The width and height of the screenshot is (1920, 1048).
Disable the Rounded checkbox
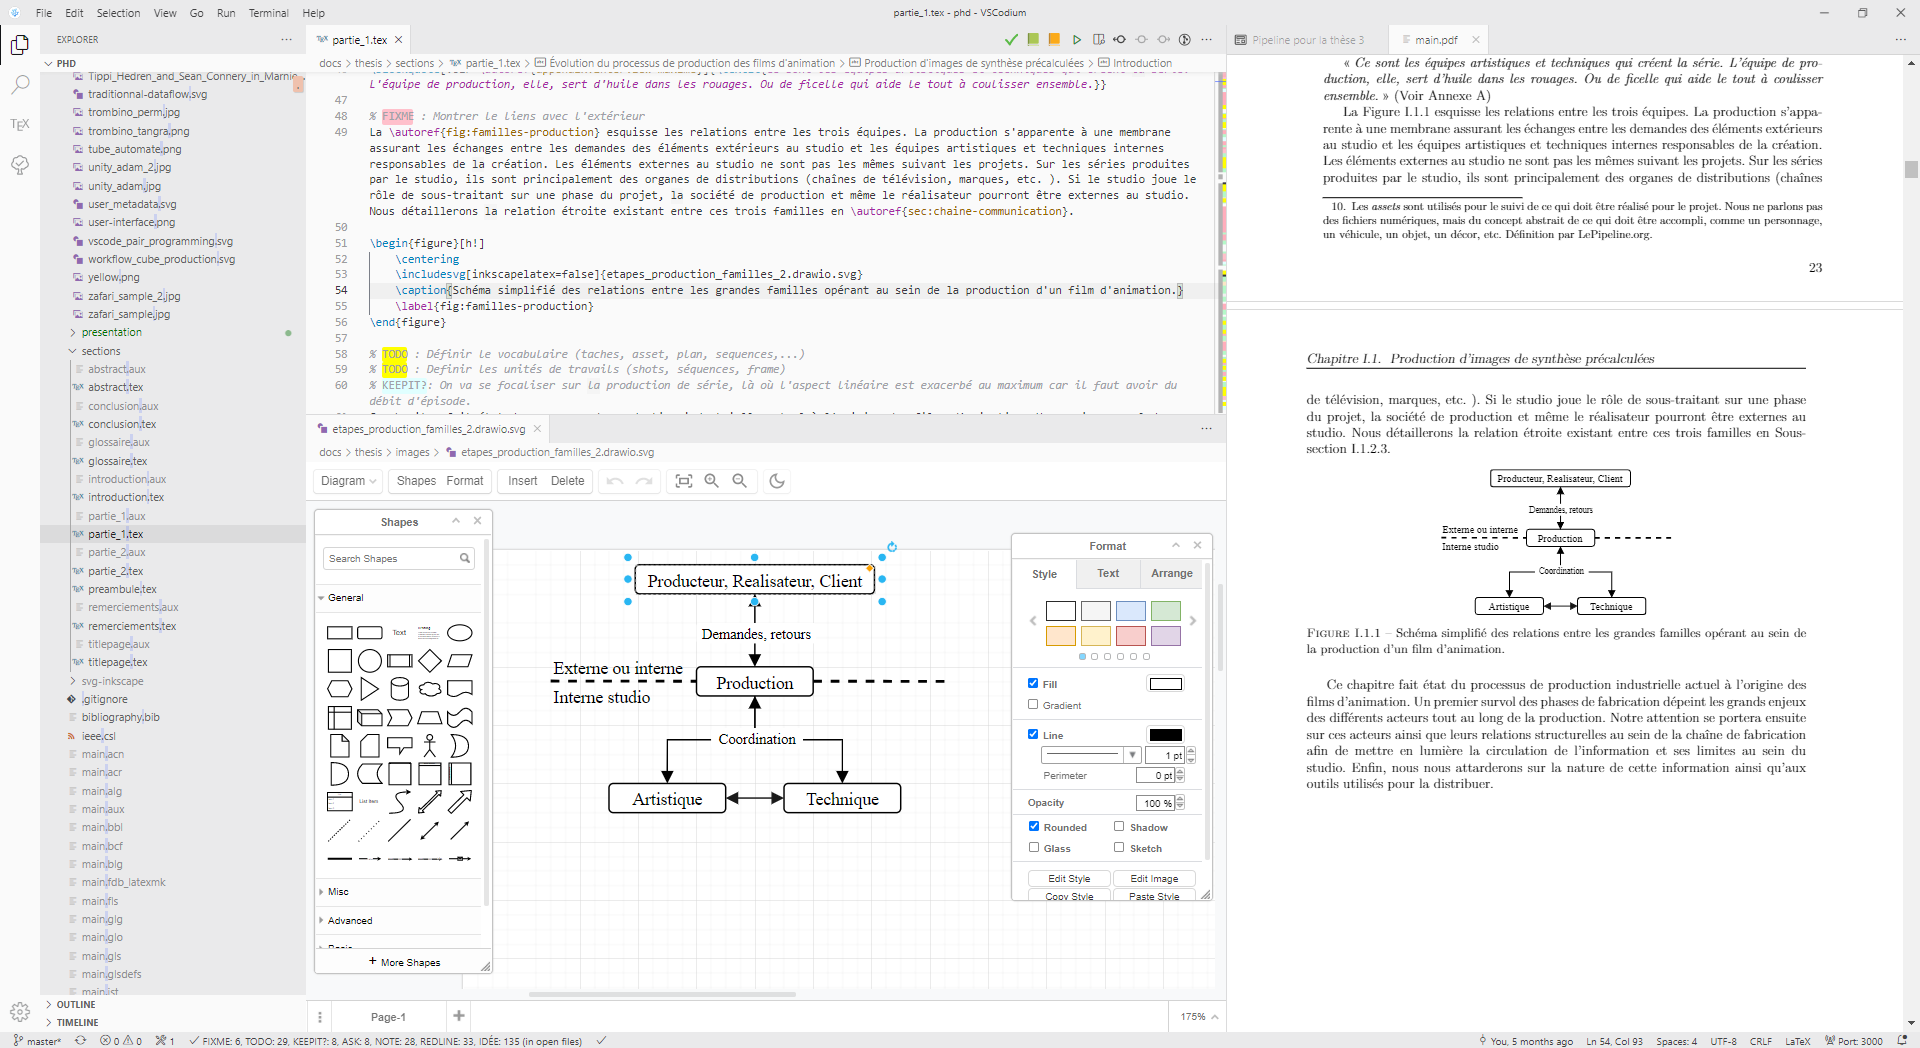click(1034, 827)
